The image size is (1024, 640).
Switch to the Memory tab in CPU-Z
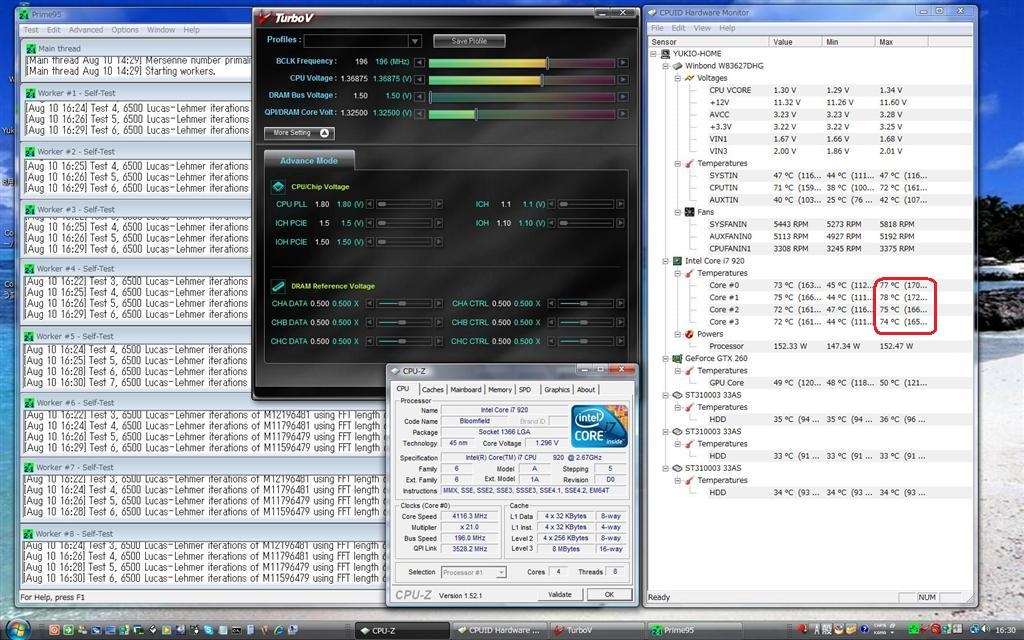500,390
